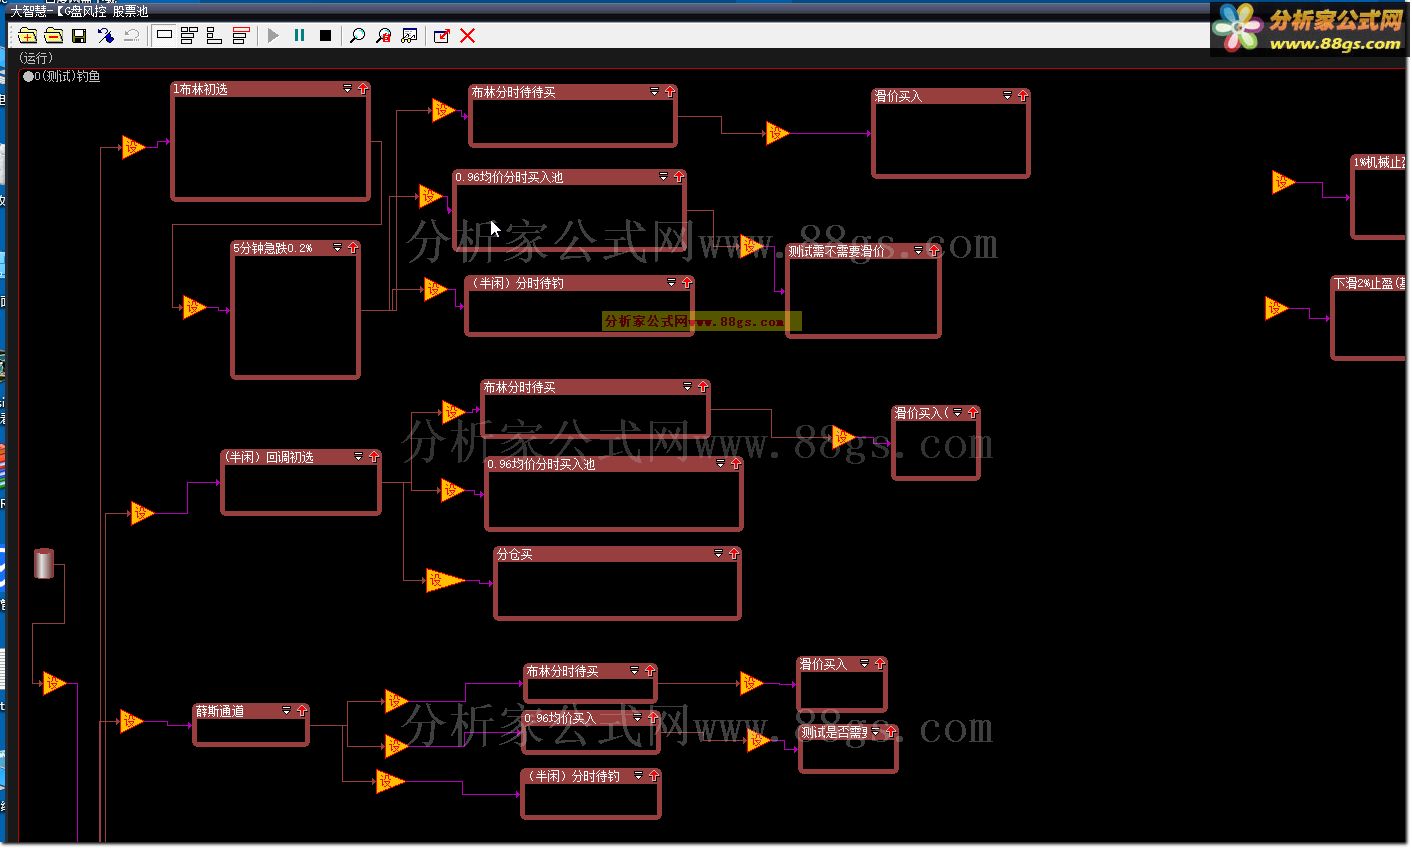The height and width of the screenshot is (848, 1412).
Task: Toggle the staggered-rectangles layout mode button
Action: pyautogui.click(x=189, y=36)
